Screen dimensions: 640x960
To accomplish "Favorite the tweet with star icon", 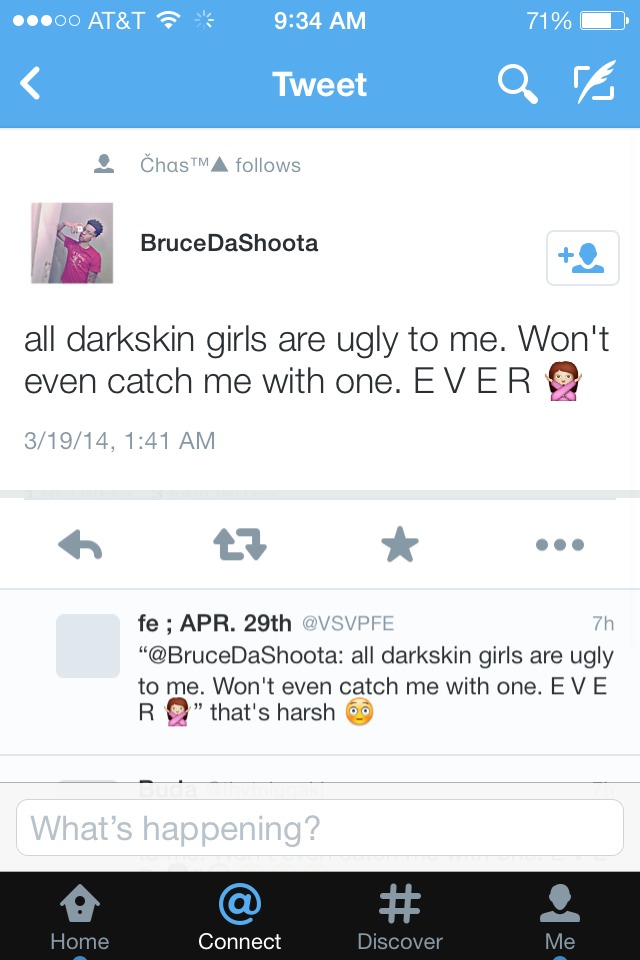I will (399, 544).
